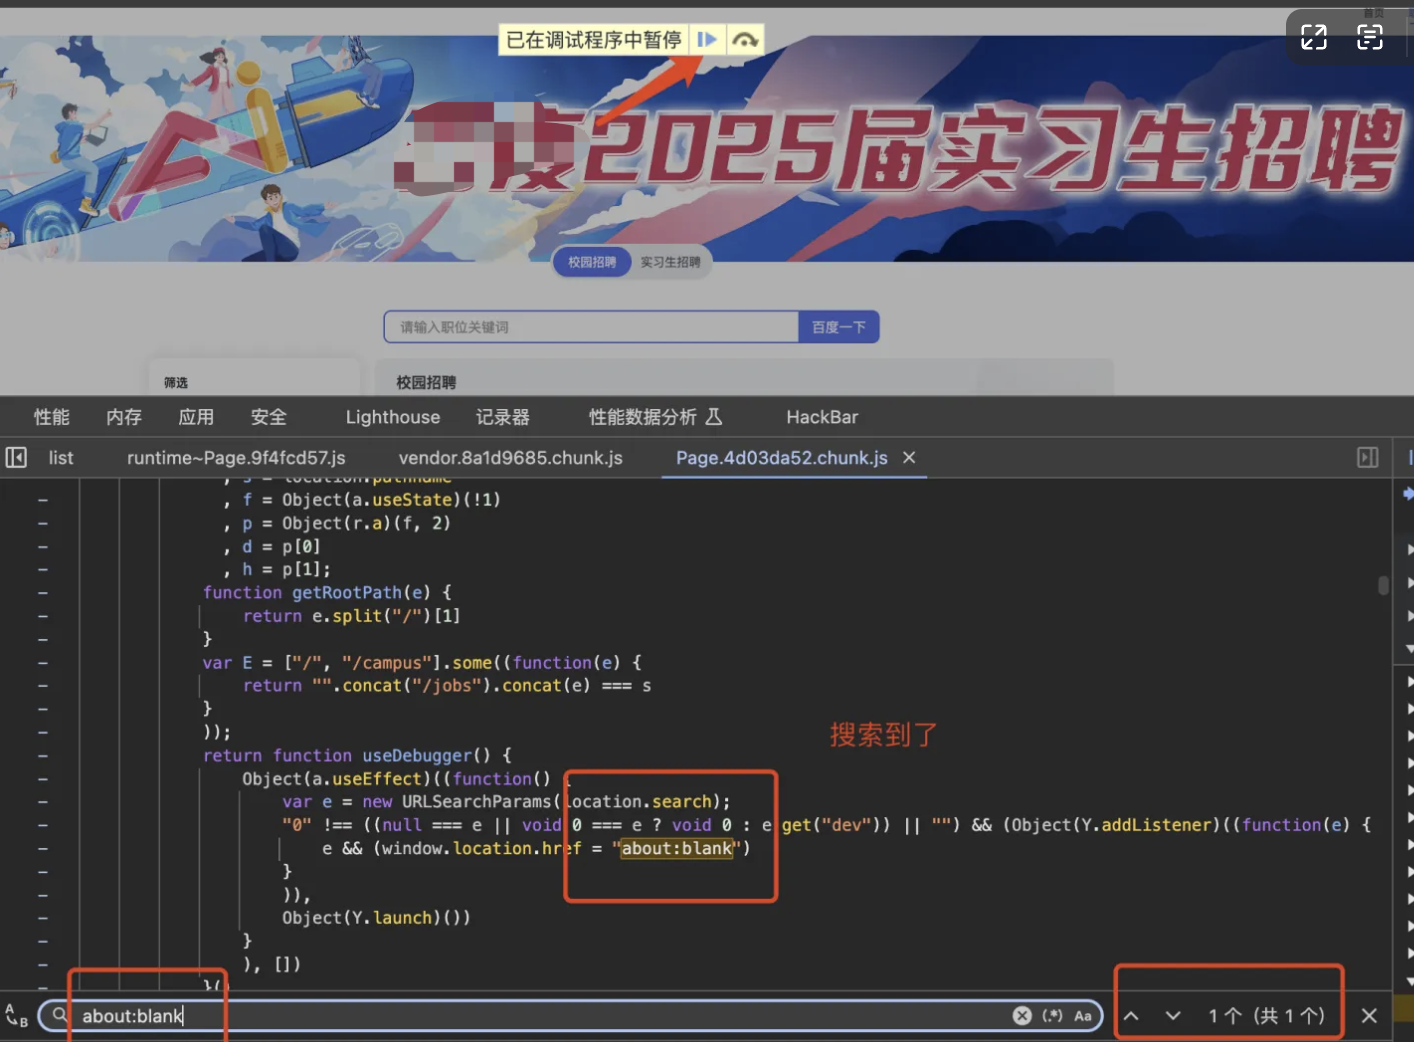
Task: Toggle match case search option
Action: [1083, 1016]
